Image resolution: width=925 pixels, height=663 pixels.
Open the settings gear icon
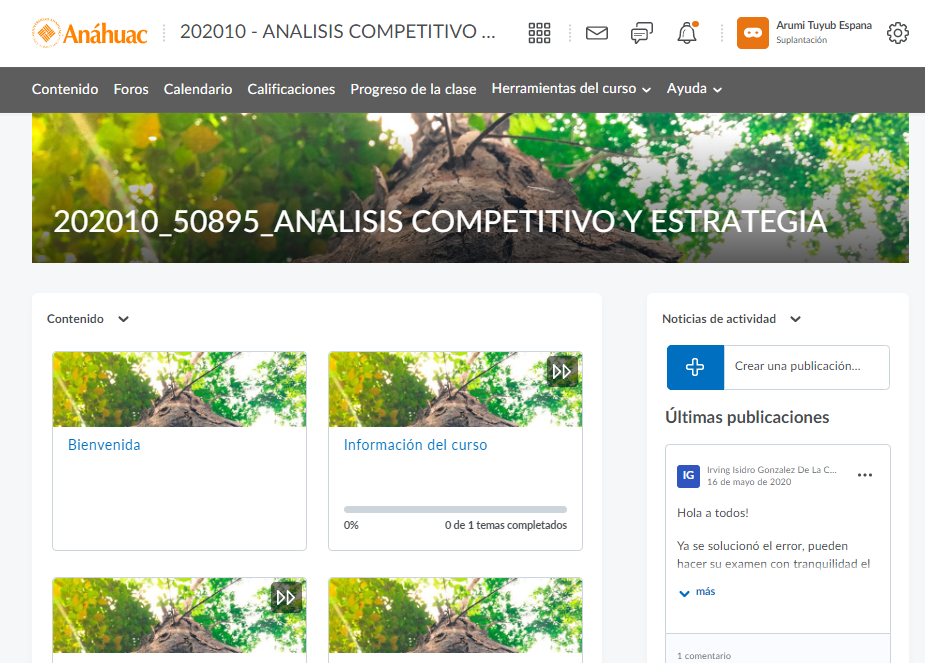coord(897,33)
